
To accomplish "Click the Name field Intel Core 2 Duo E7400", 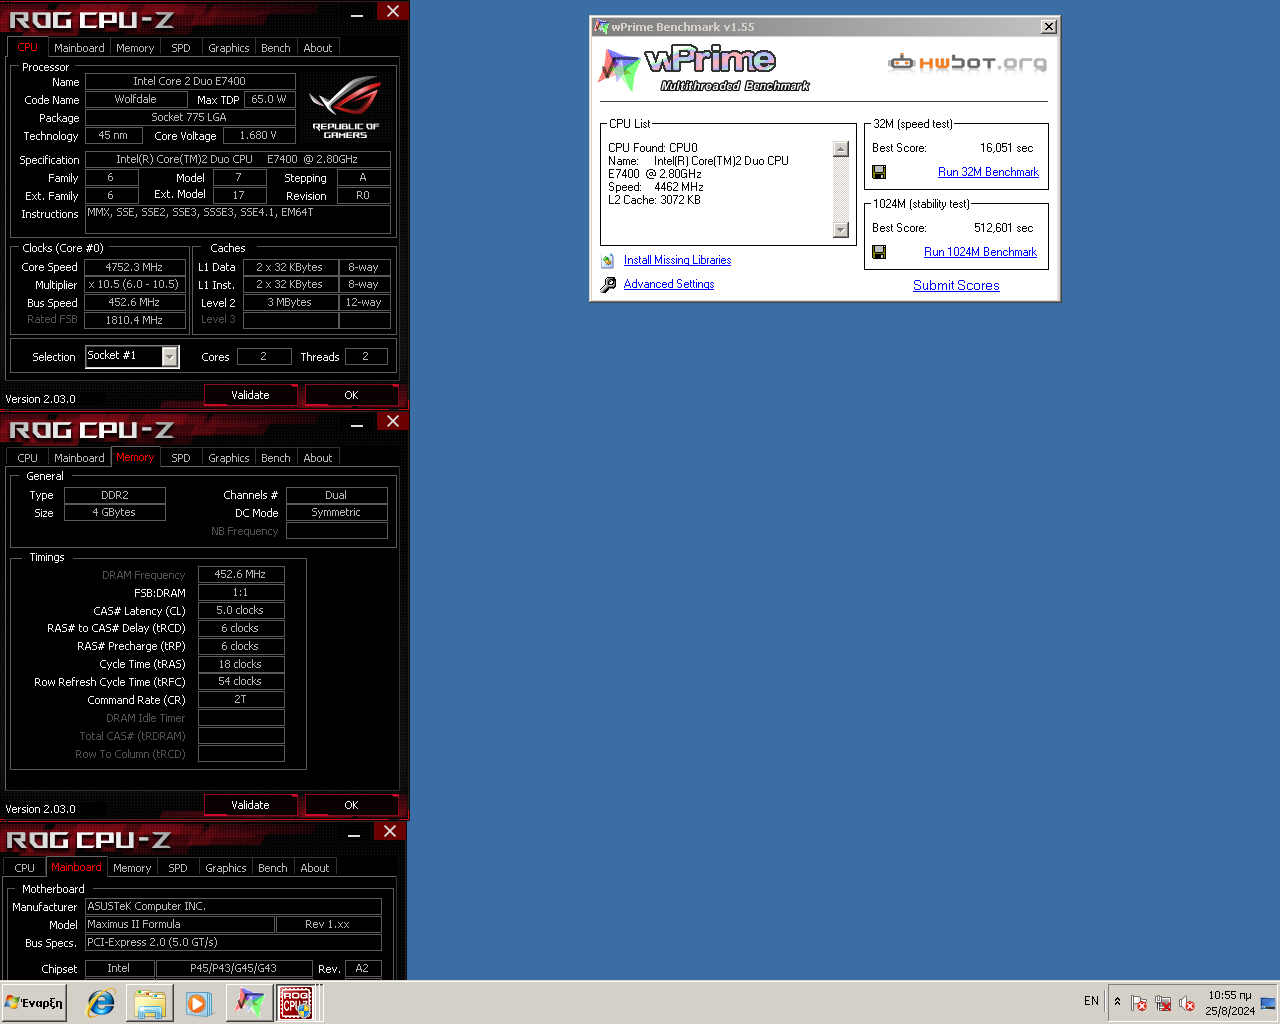I will 189,81.
